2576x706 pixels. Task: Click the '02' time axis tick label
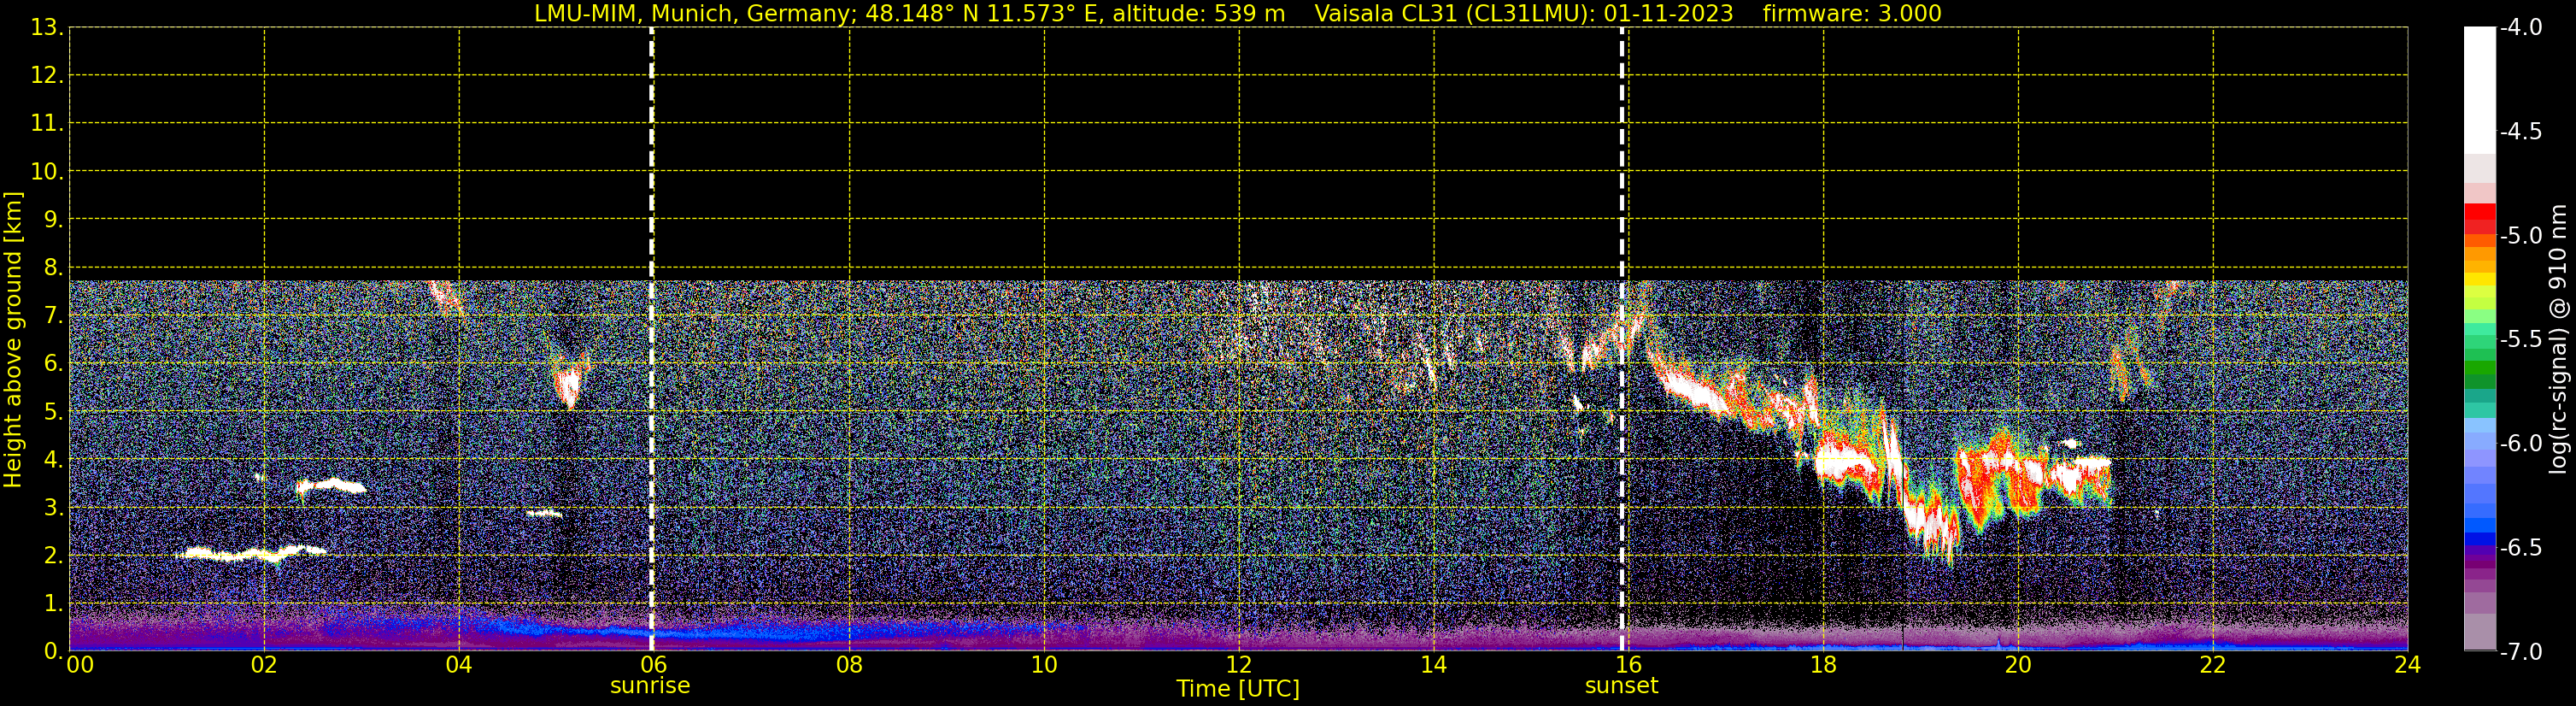coord(264,665)
